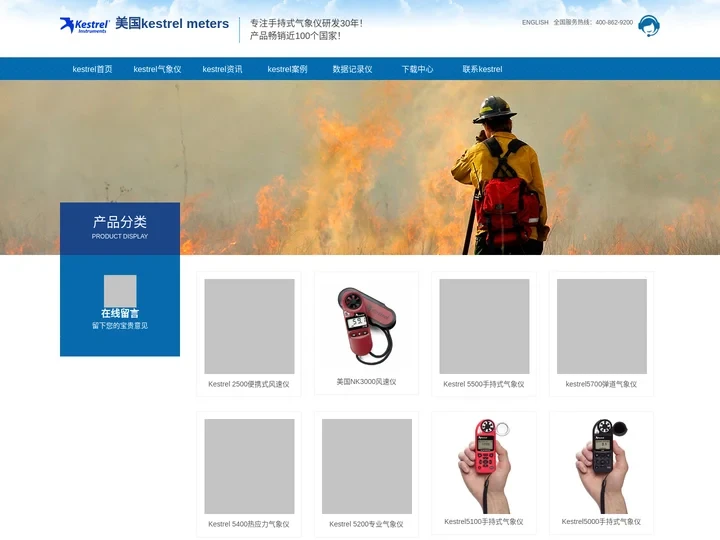Open Kestrel5000手持式气象仪 product image
720x540 pixels.
pos(602,465)
